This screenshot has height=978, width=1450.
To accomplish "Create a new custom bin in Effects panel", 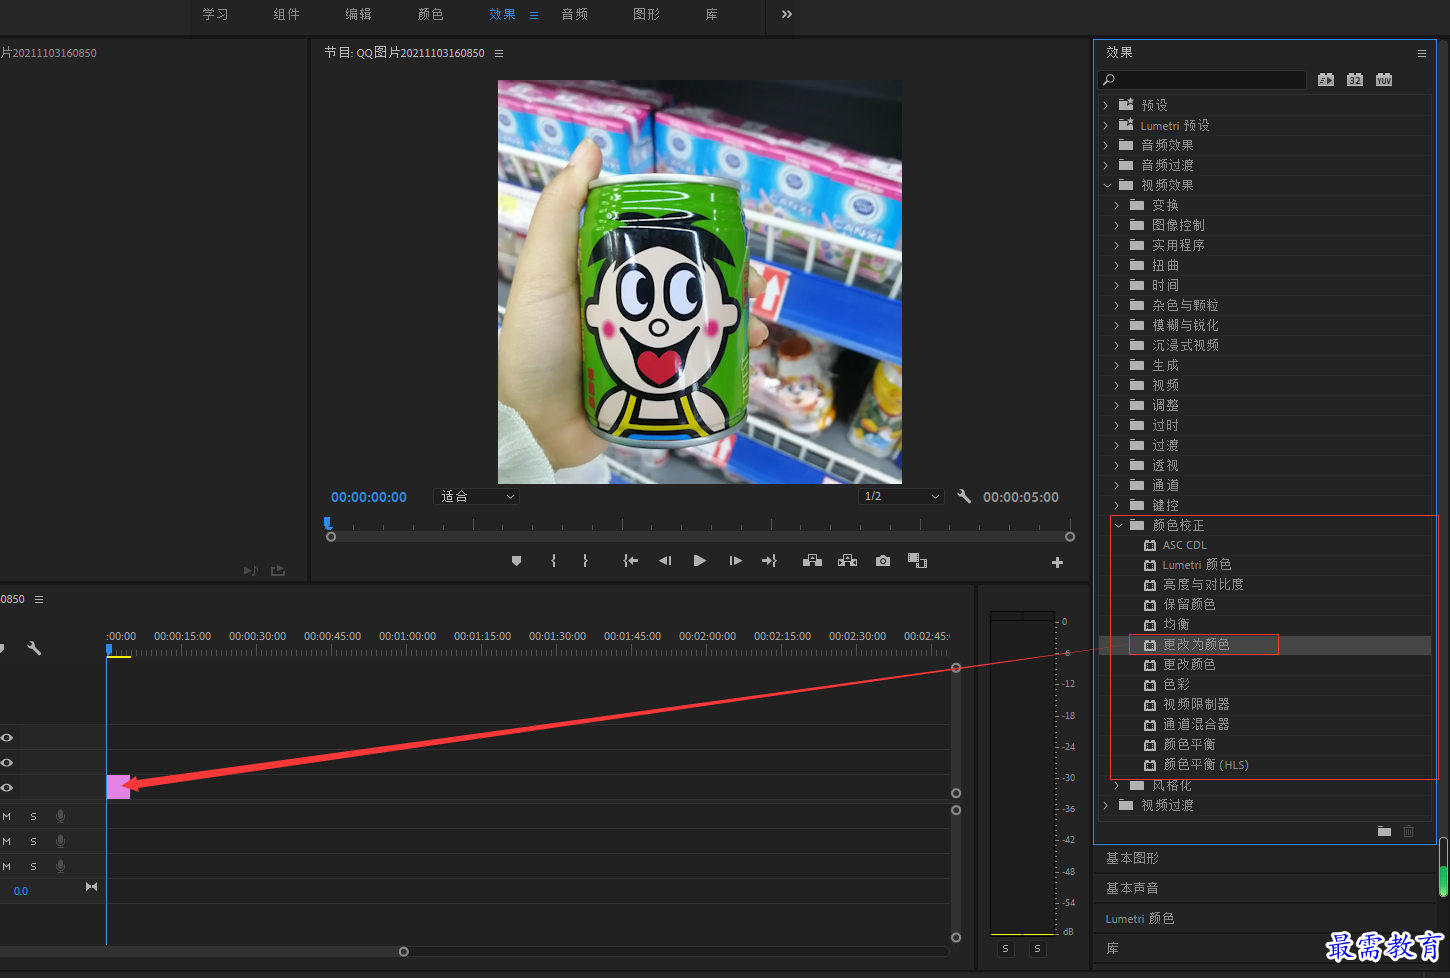I will pyautogui.click(x=1384, y=831).
